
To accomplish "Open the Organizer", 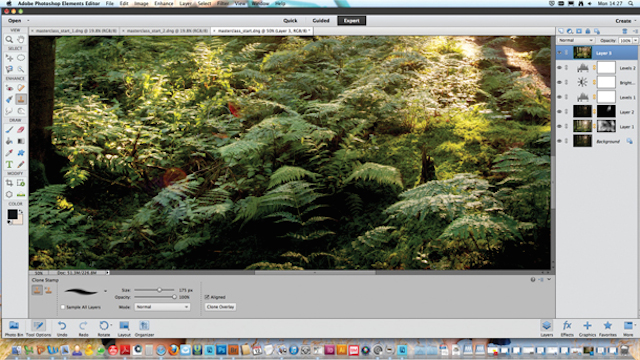I will (144, 328).
